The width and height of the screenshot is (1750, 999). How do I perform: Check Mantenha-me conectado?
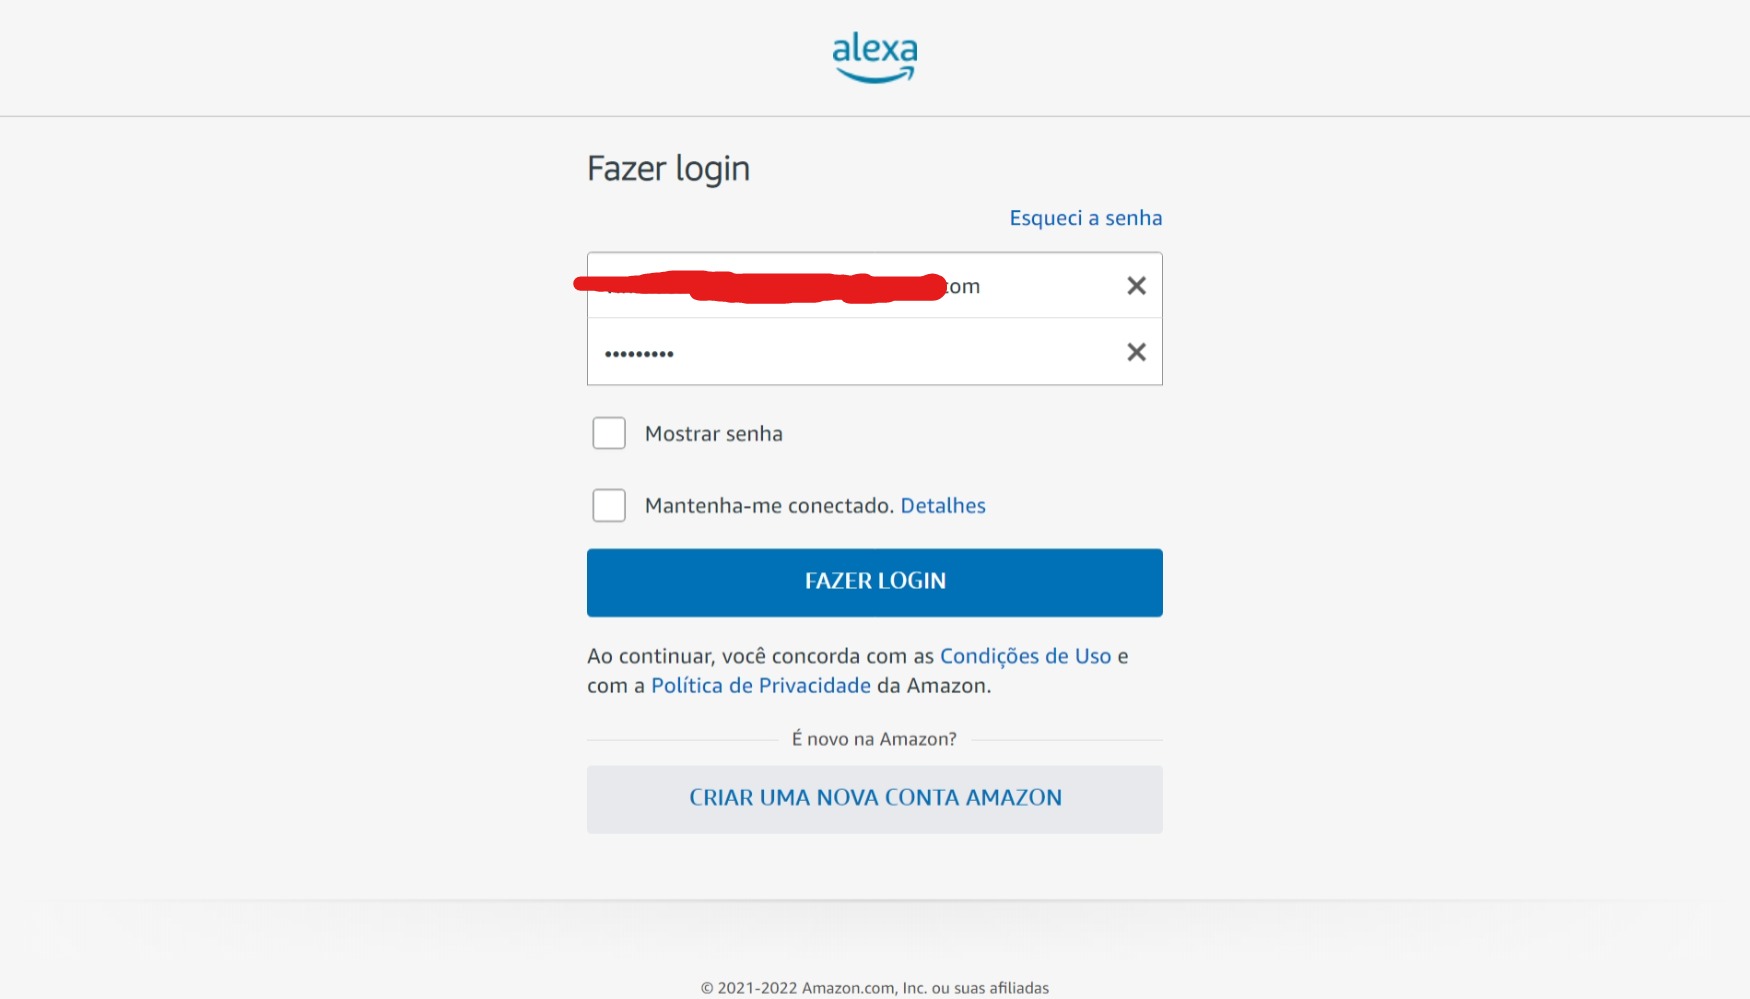609,505
